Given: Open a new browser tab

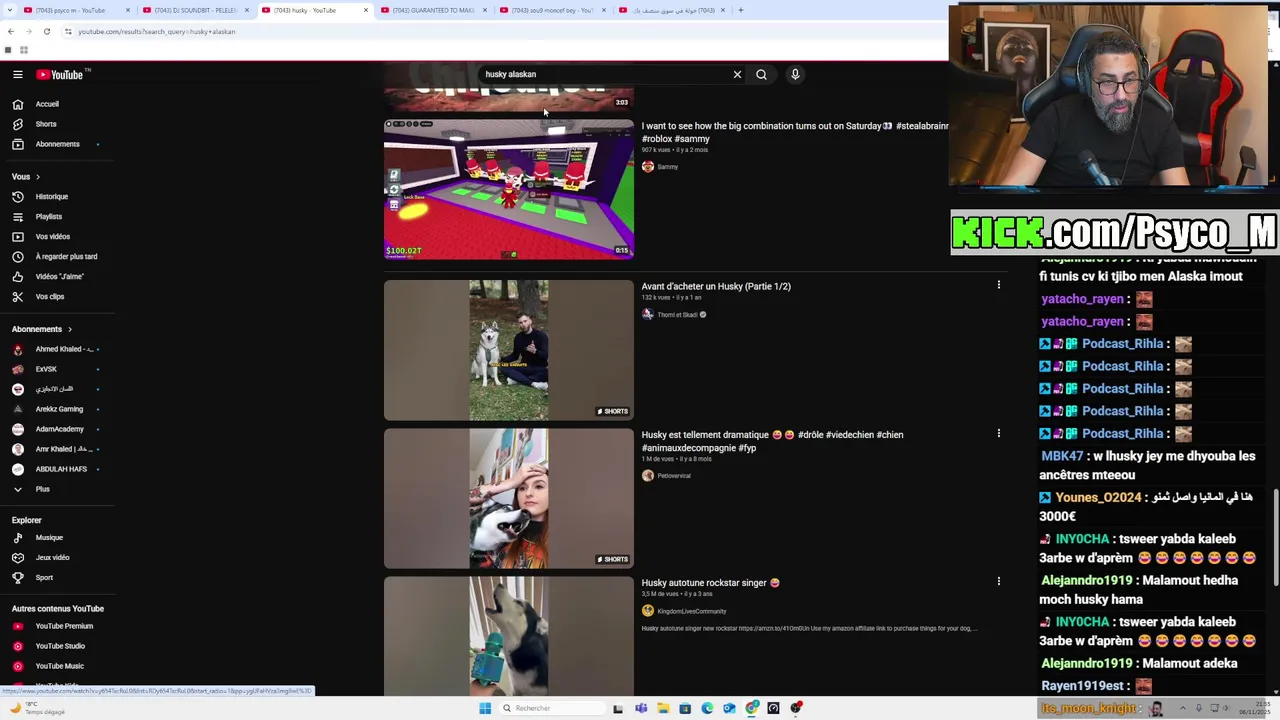Looking at the screenshot, I should 741,10.
